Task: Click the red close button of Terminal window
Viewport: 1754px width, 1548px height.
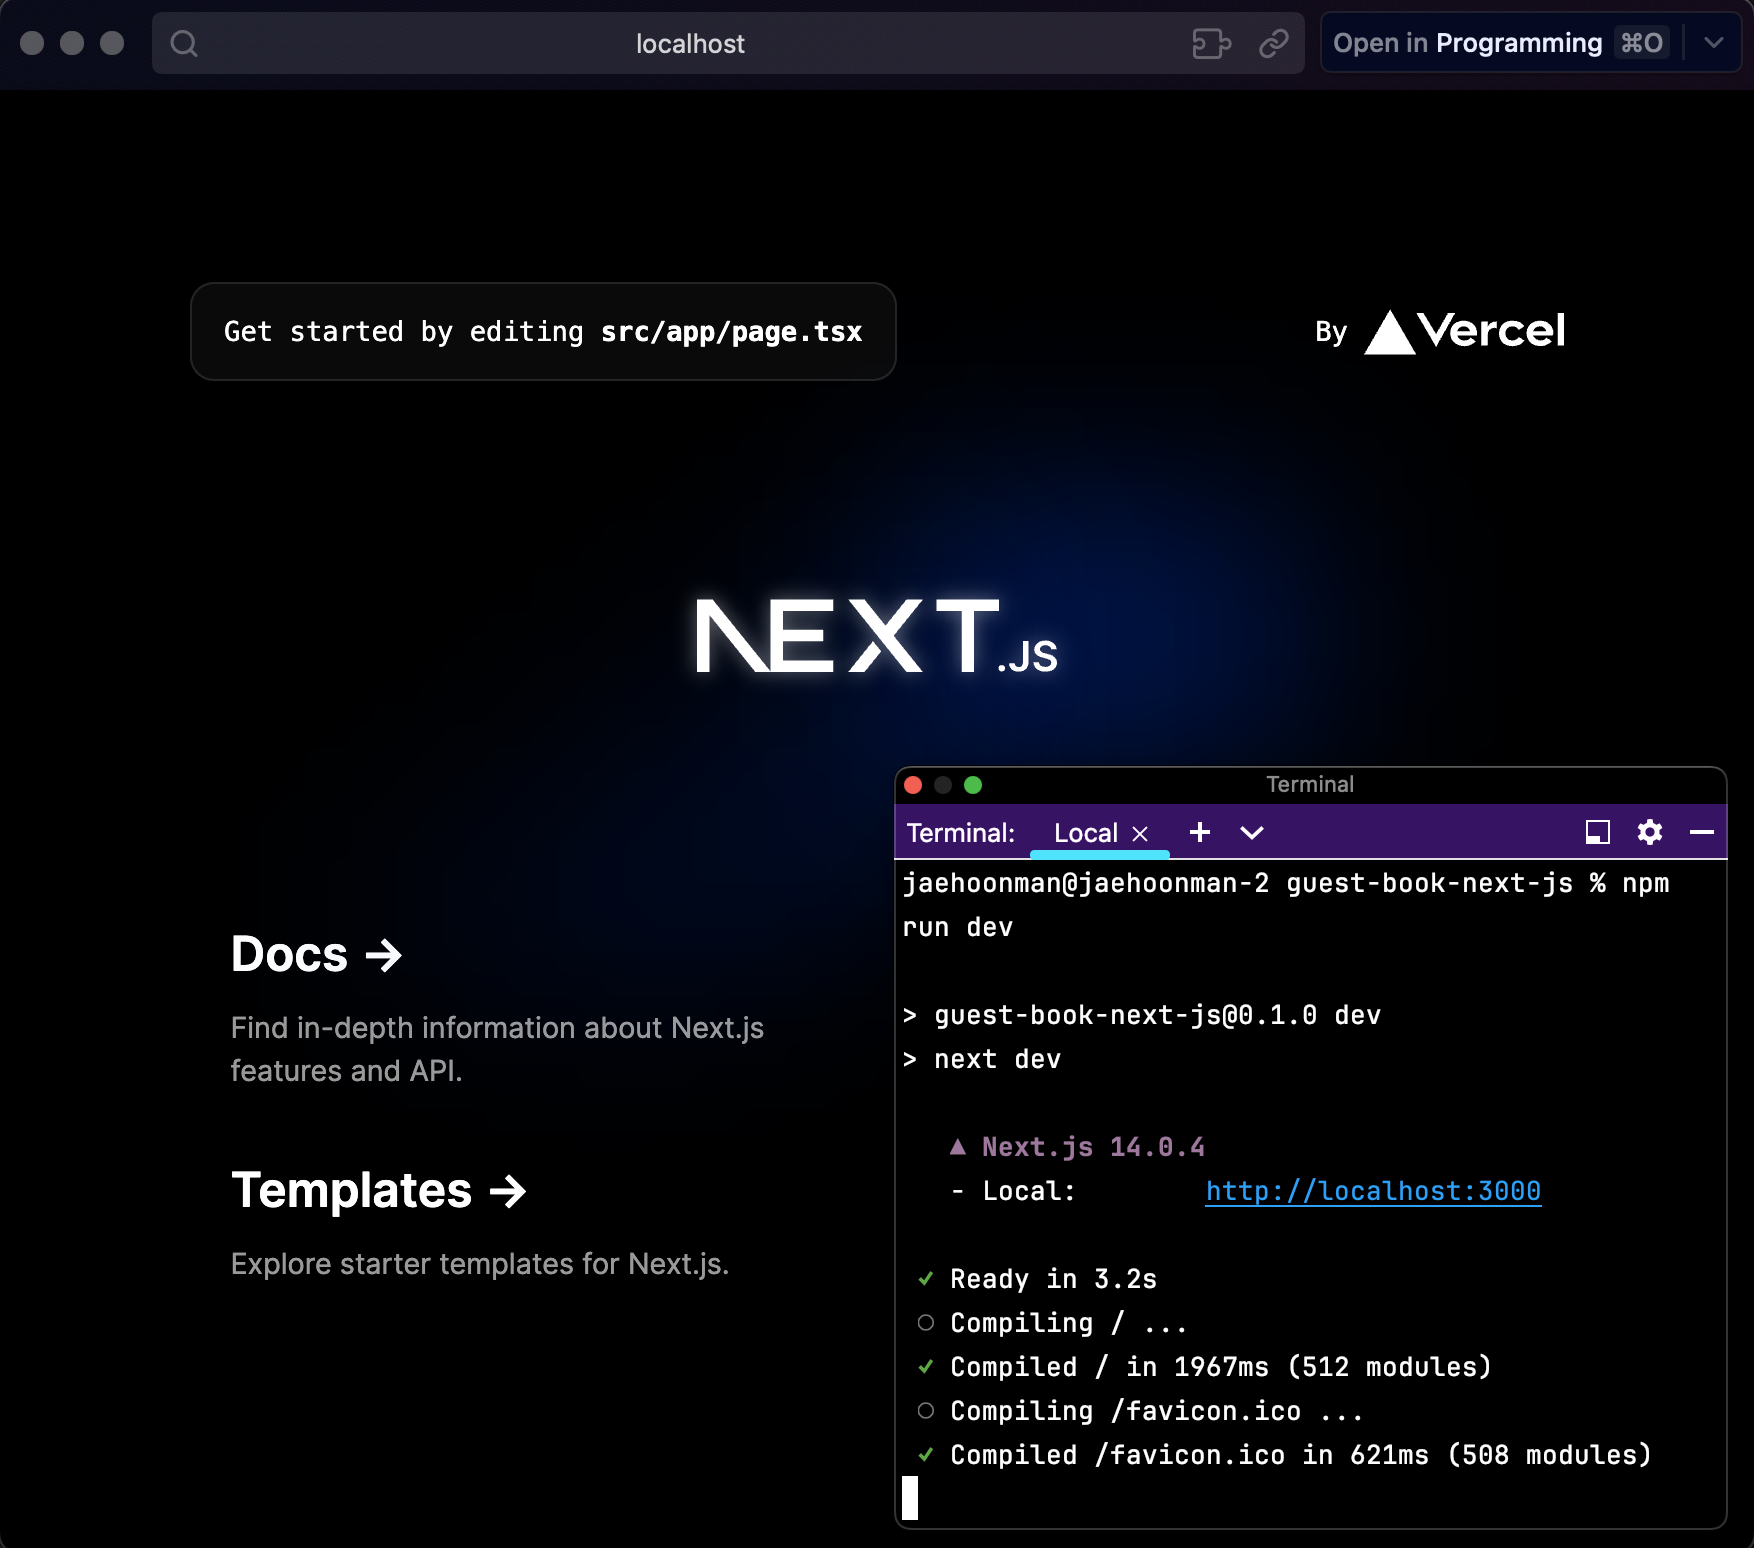Action: pyautogui.click(x=913, y=785)
